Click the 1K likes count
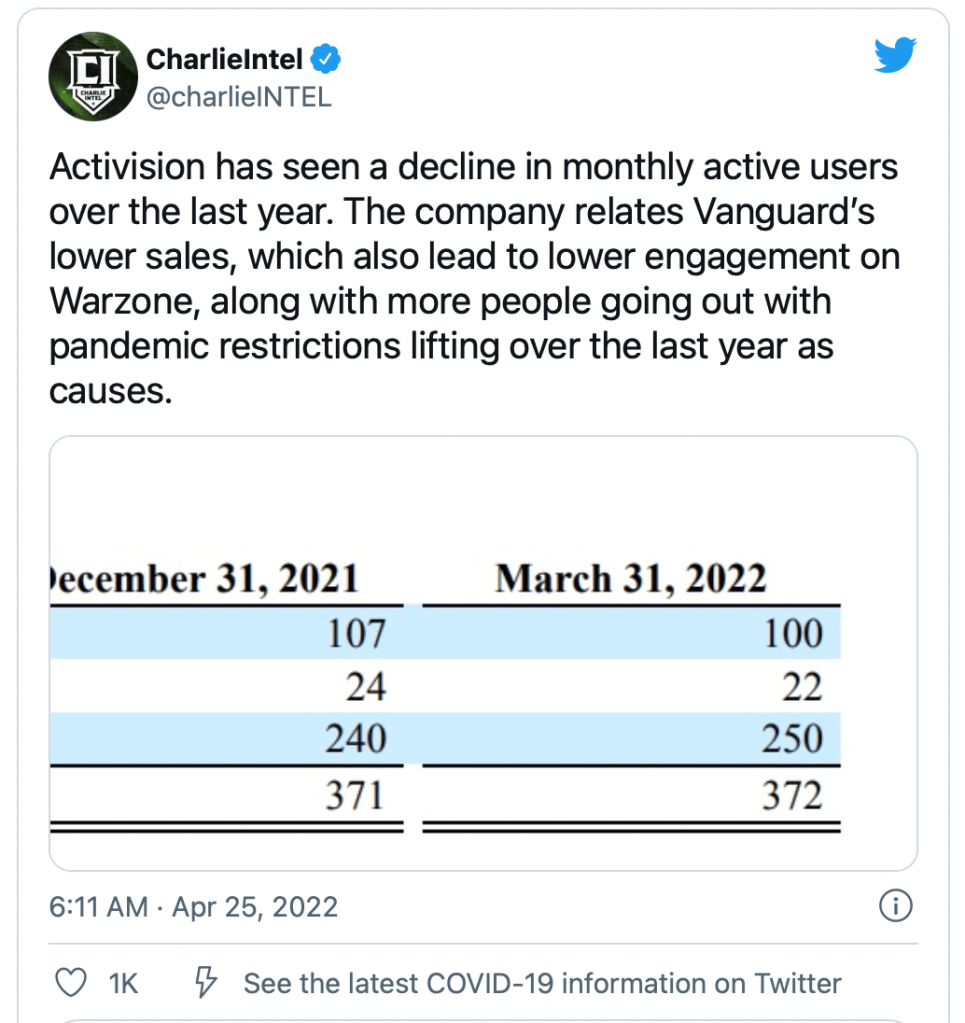Image resolution: width=965 pixels, height=1023 pixels. [122, 983]
